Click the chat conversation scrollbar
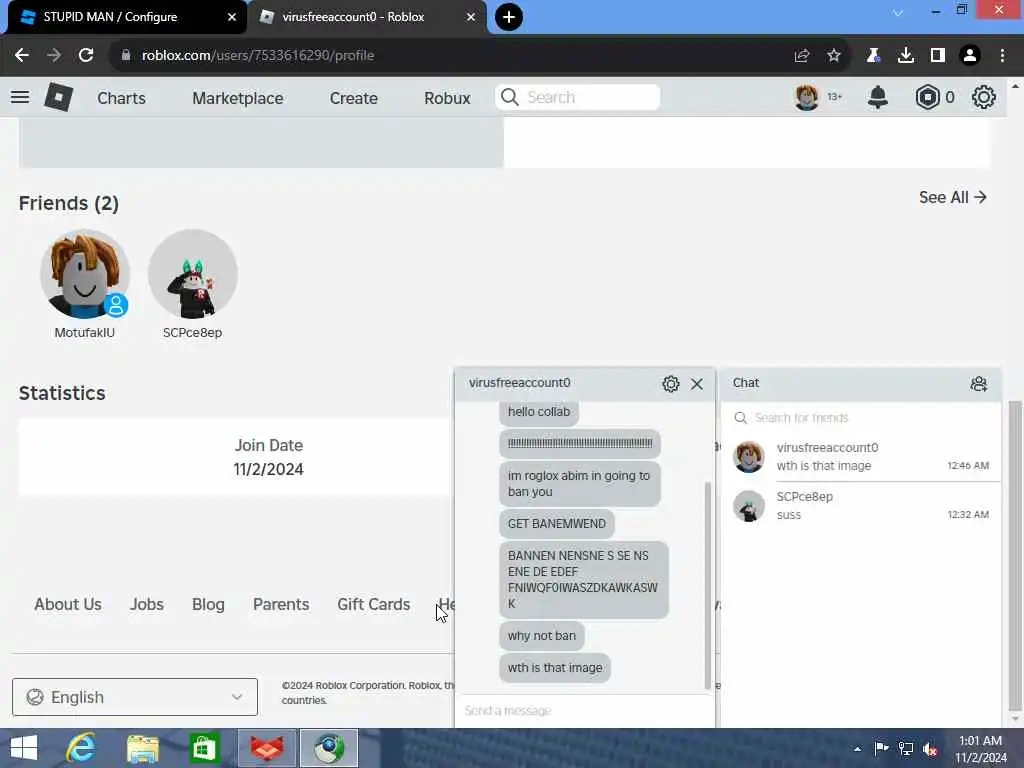This screenshot has height=768, width=1024. click(707, 584)
